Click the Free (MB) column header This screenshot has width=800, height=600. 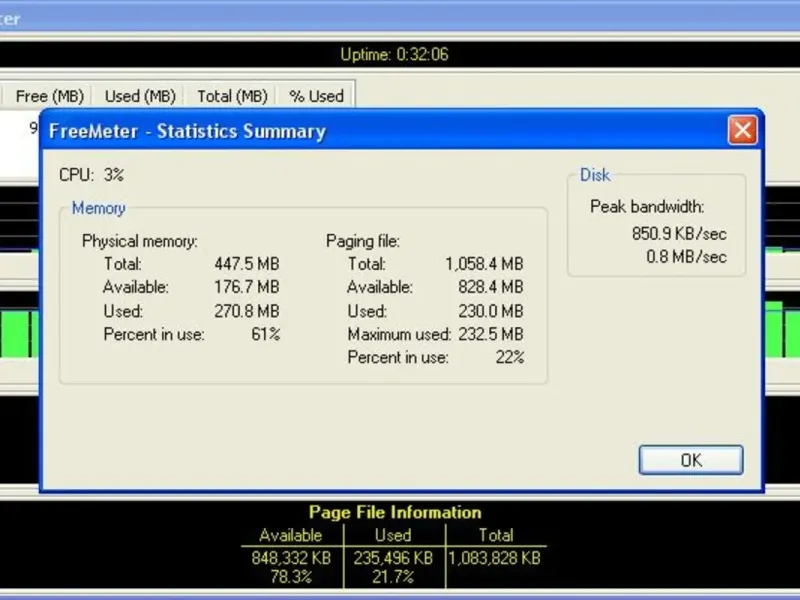(49, 96)
